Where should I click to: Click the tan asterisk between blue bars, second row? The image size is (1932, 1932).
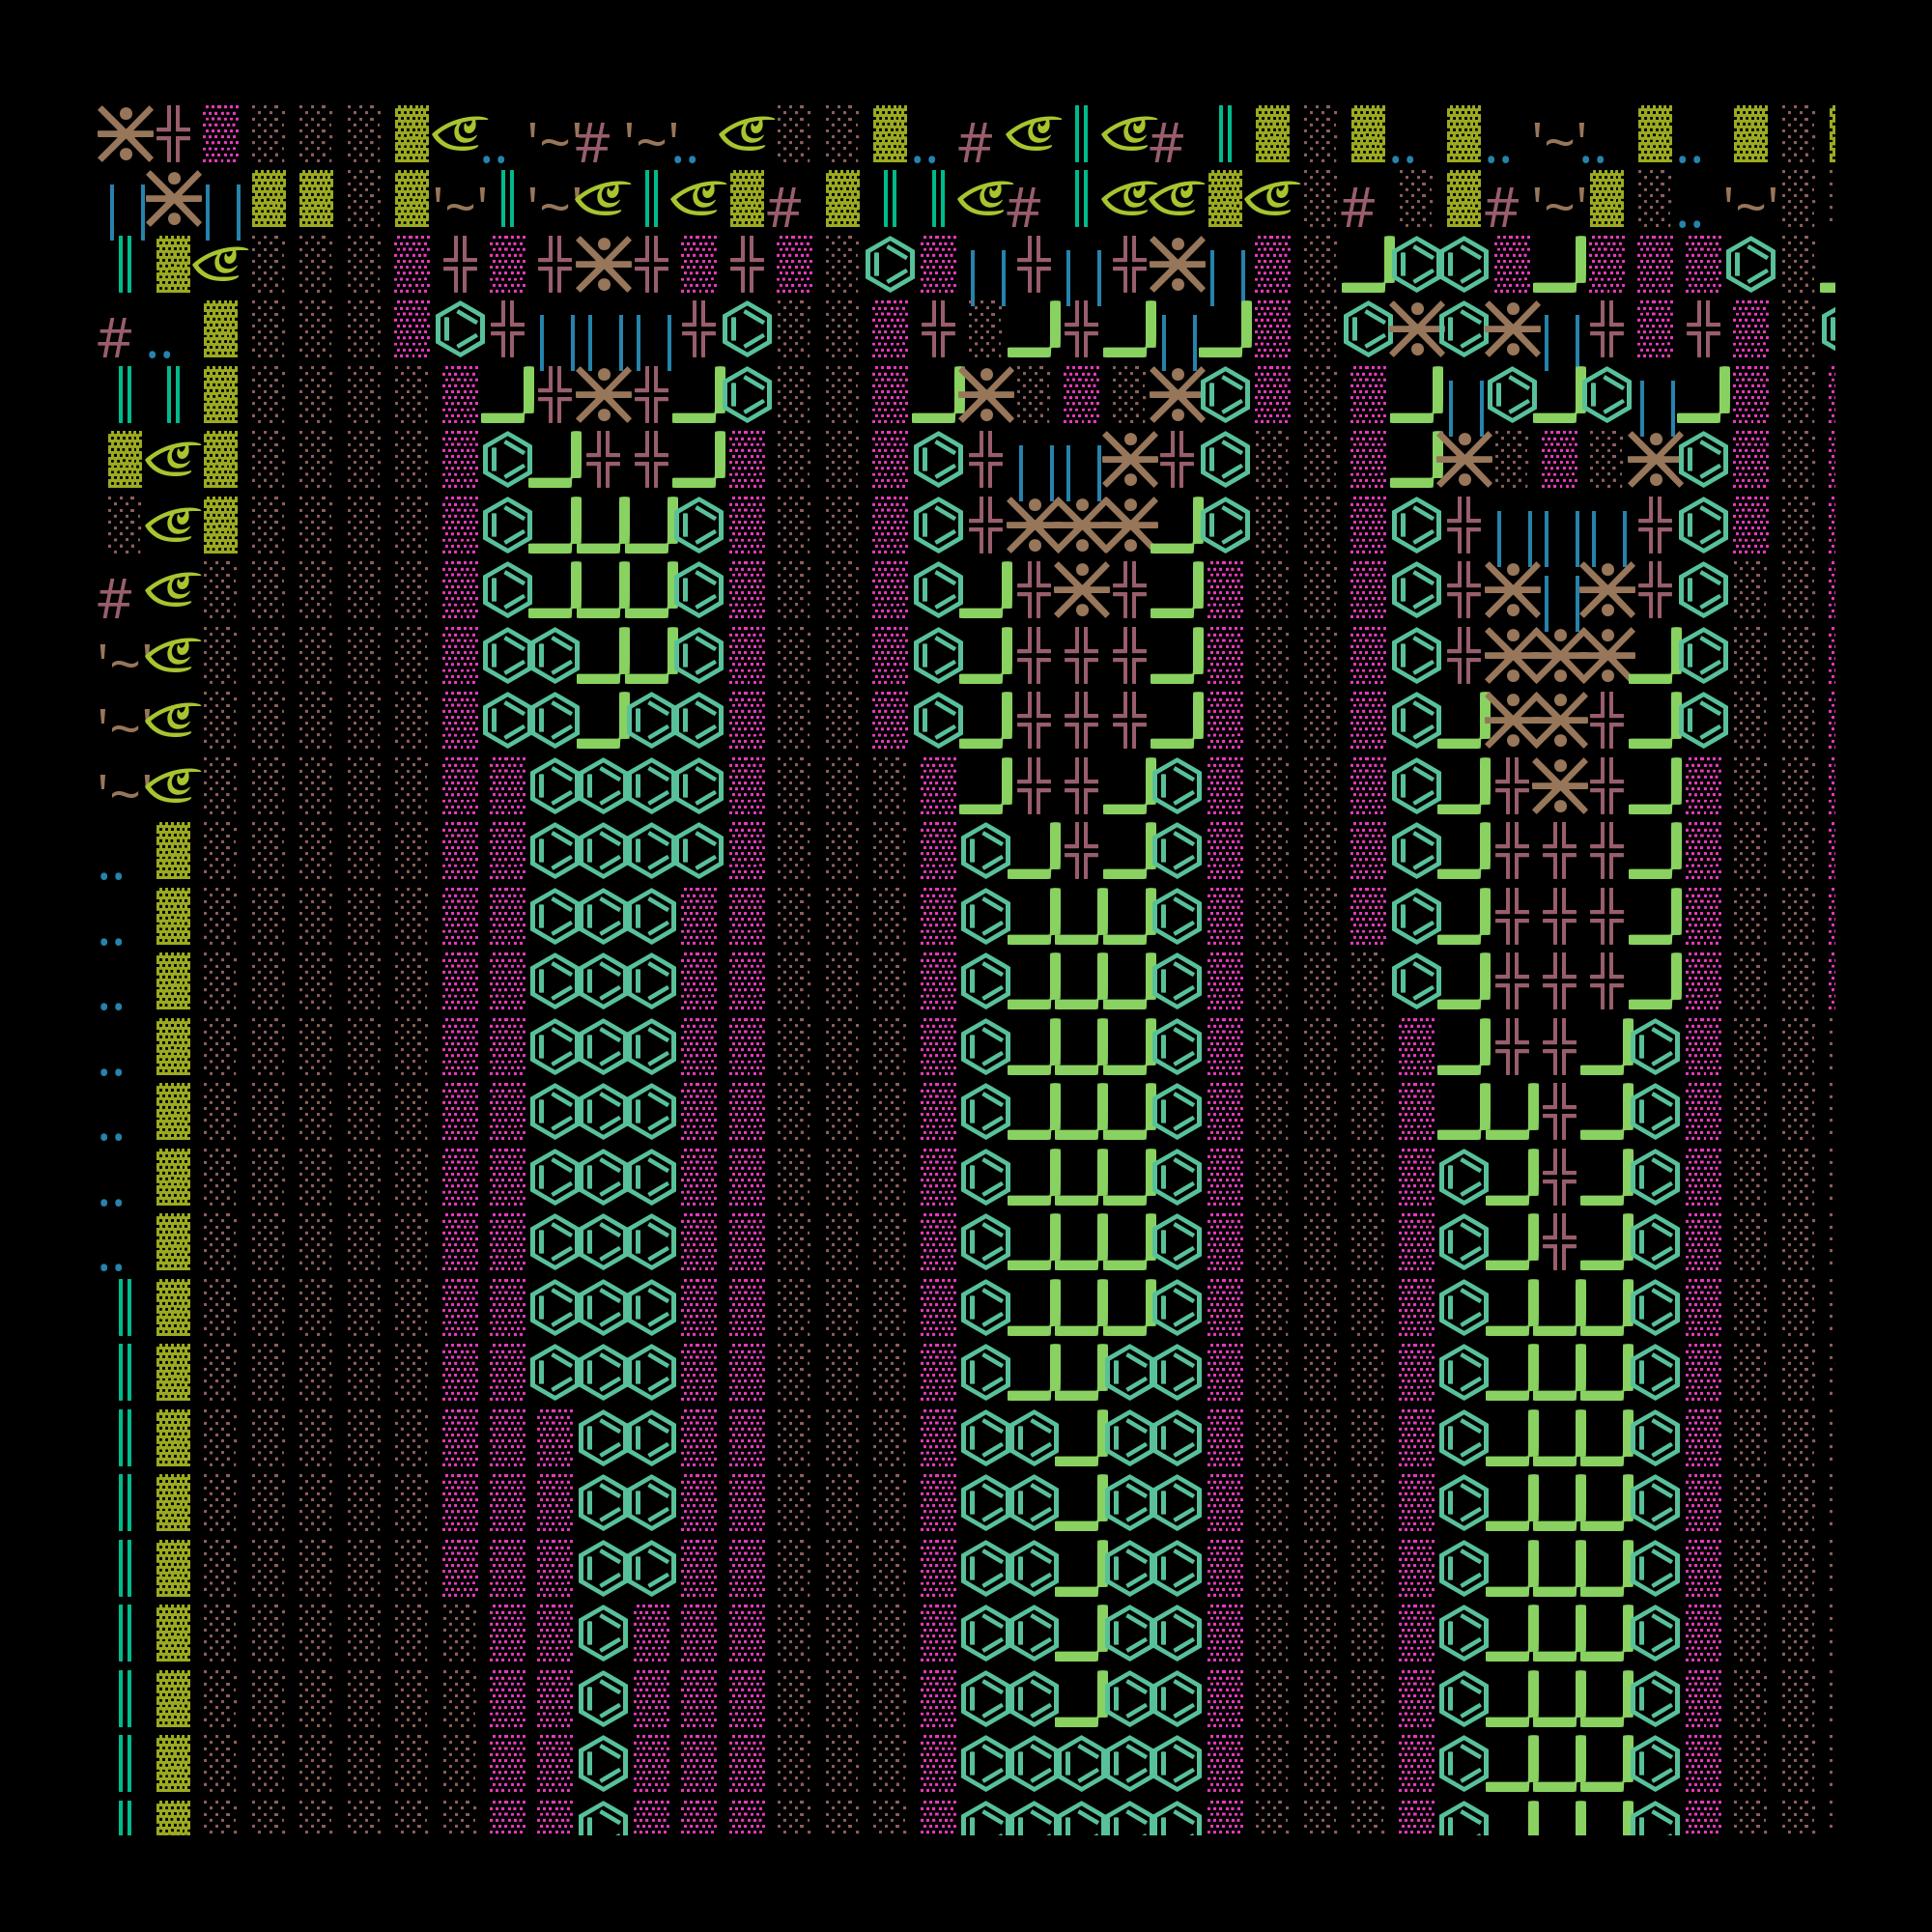173,198
